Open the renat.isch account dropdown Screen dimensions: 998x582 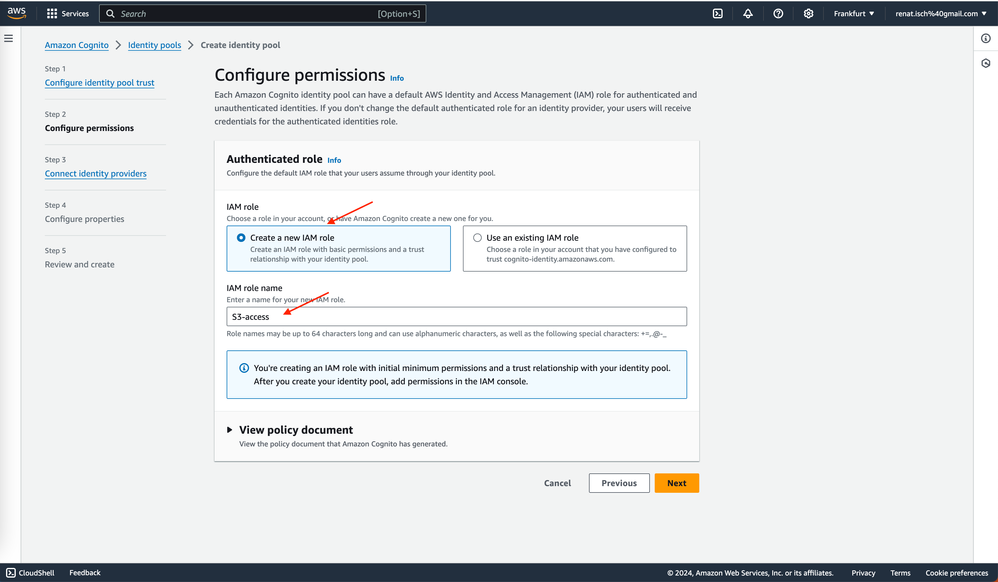point(941,13)
